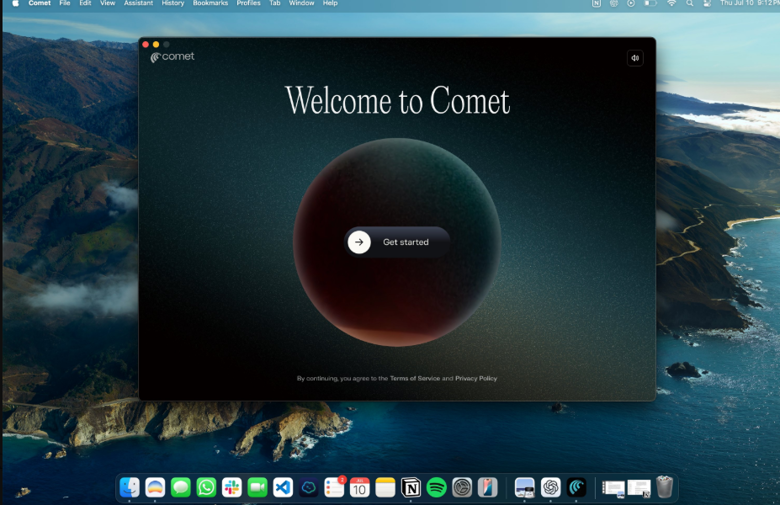Open Calendar from the dock
The image size is (780, 505).
point(359,488)
